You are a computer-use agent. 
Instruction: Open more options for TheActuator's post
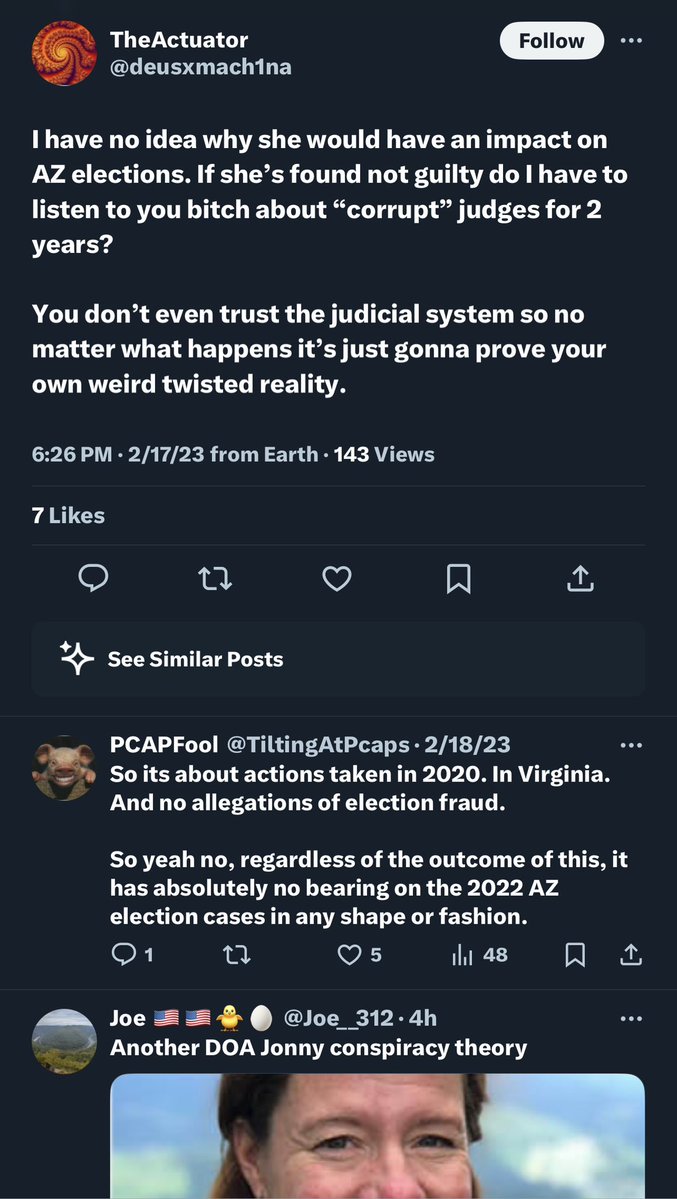631,41
